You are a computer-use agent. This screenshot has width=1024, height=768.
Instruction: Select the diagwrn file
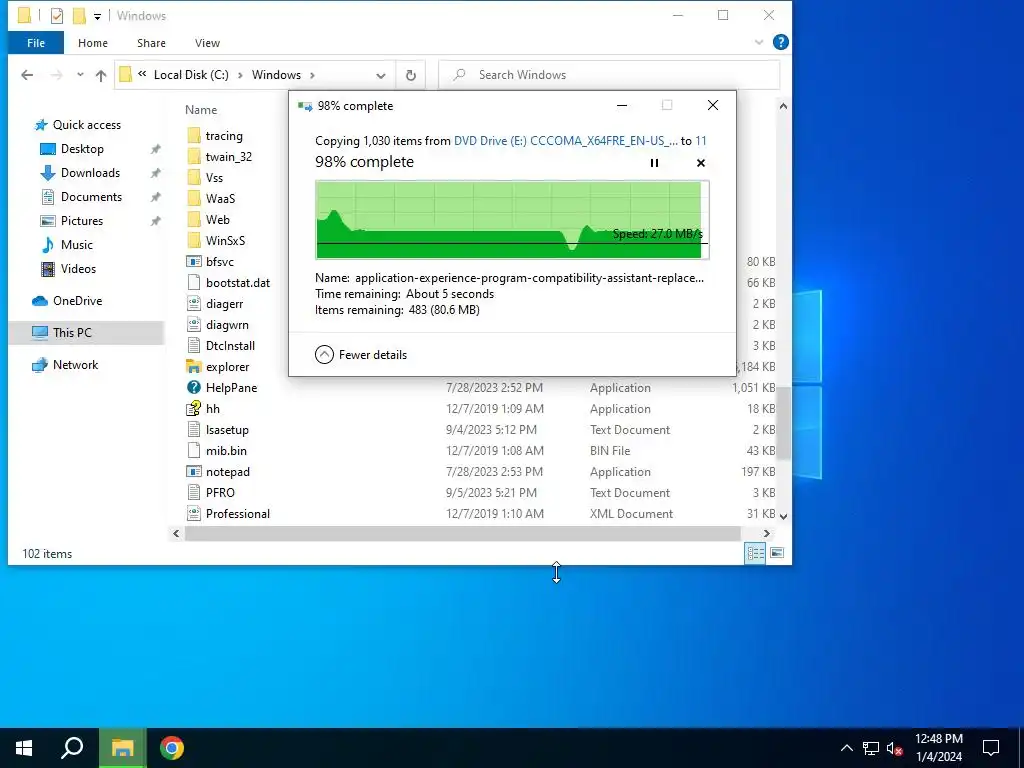[x=227, y=325]
